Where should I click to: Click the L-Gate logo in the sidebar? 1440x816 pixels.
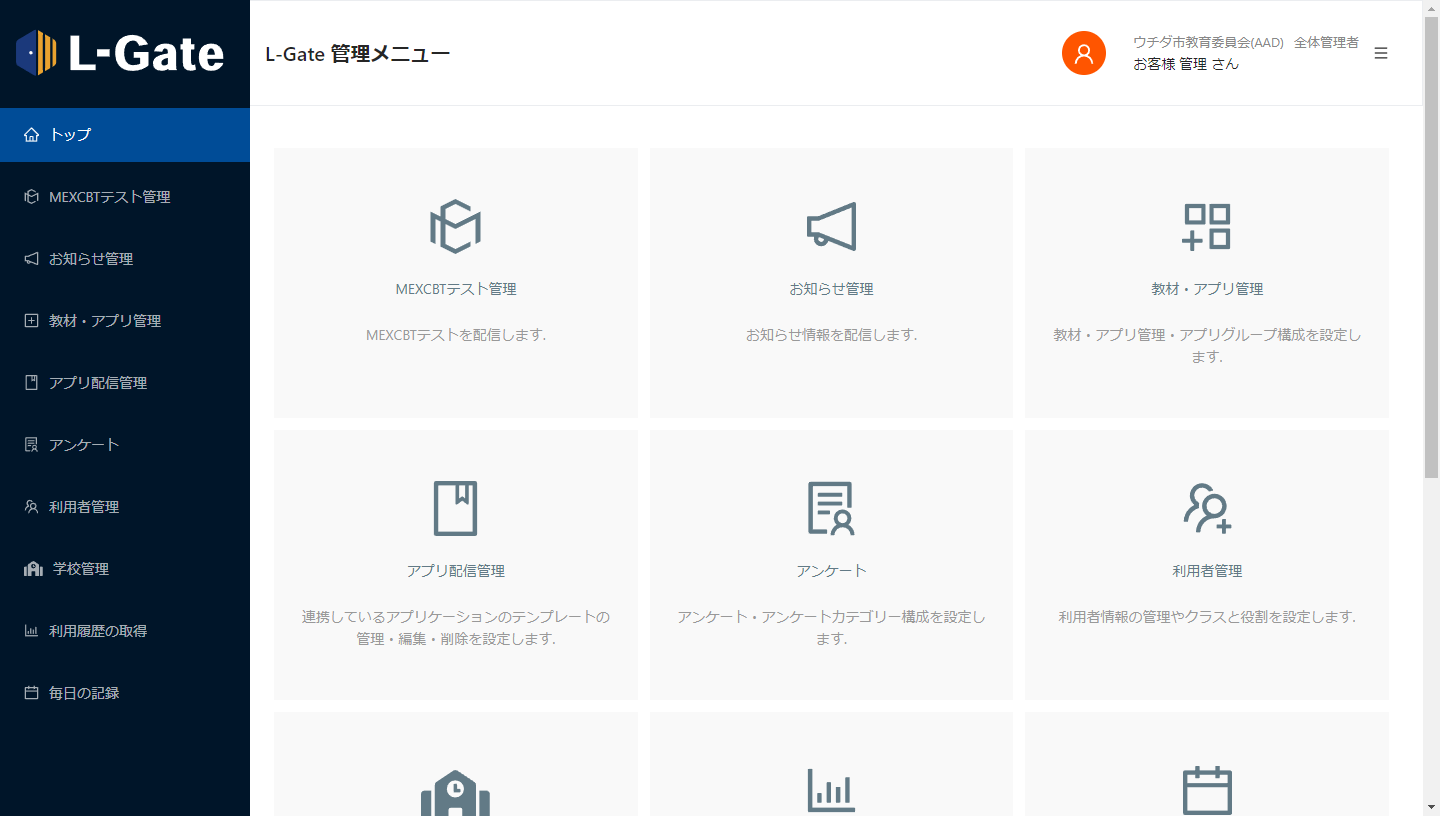120,53
